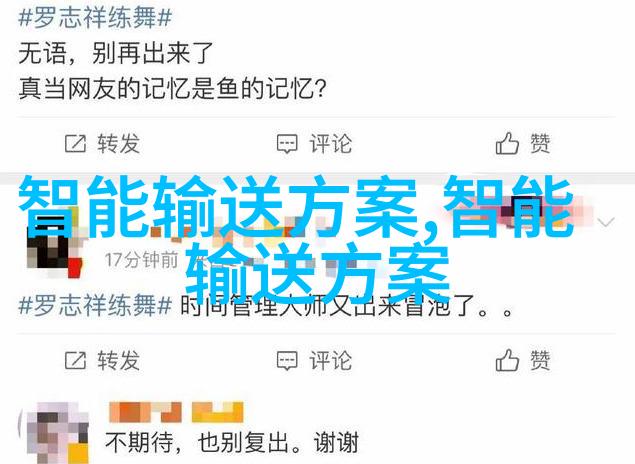Tap 赞 label under the second post

(540, 360)
